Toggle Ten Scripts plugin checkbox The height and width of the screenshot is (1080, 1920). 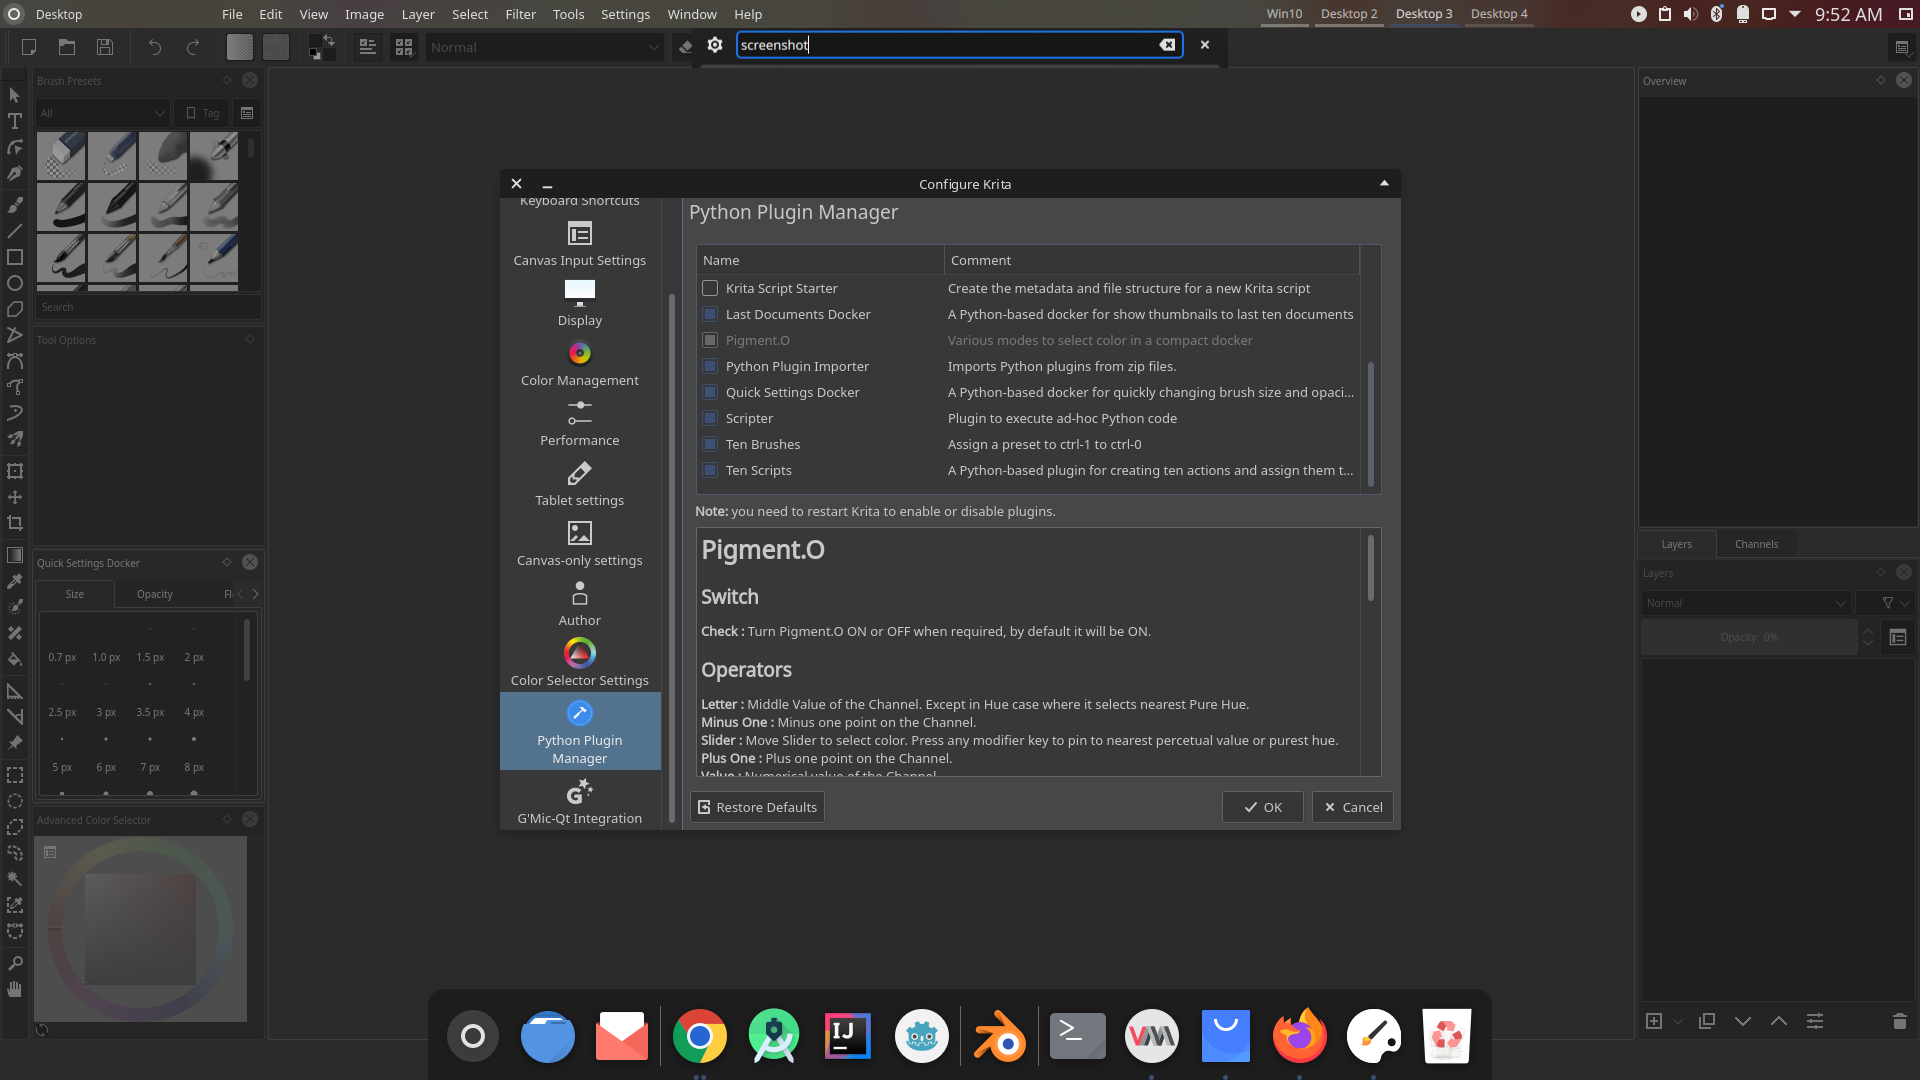click(x=710, y=470)
